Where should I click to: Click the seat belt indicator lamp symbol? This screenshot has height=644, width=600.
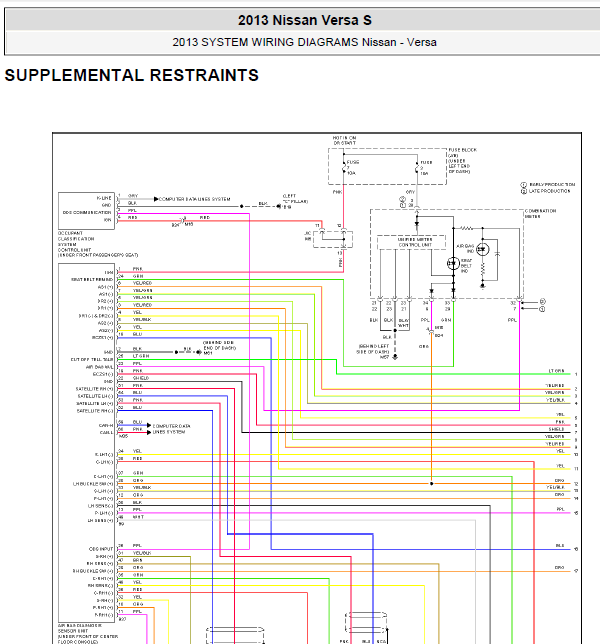pos(453,263)
